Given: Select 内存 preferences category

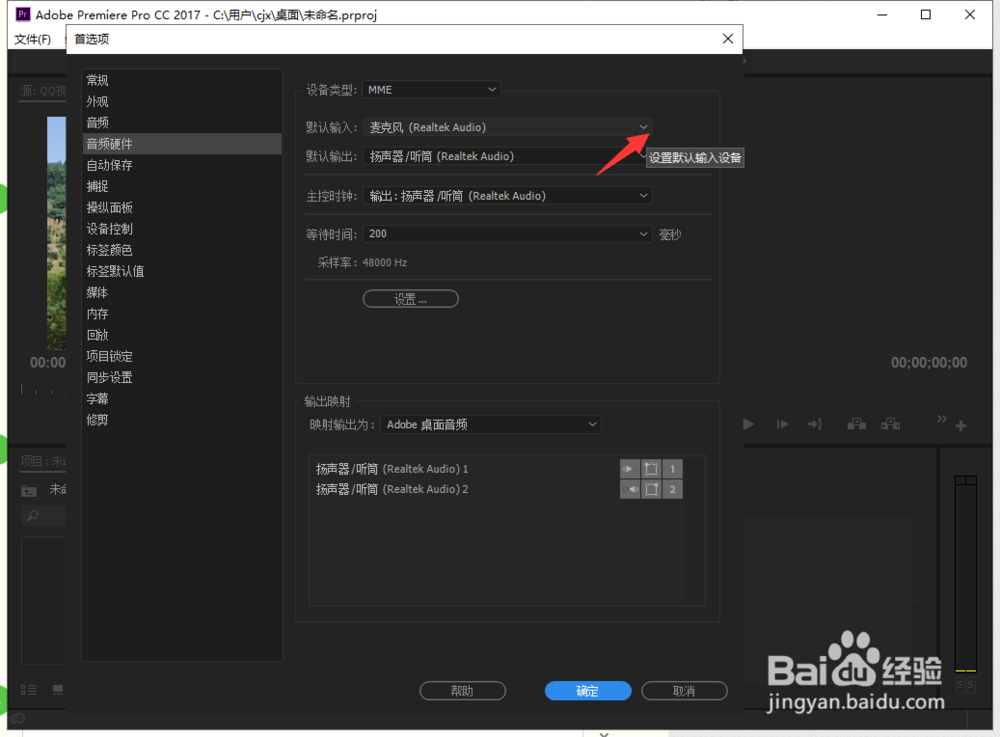Looking at the screenshot, I should (182, 314).
